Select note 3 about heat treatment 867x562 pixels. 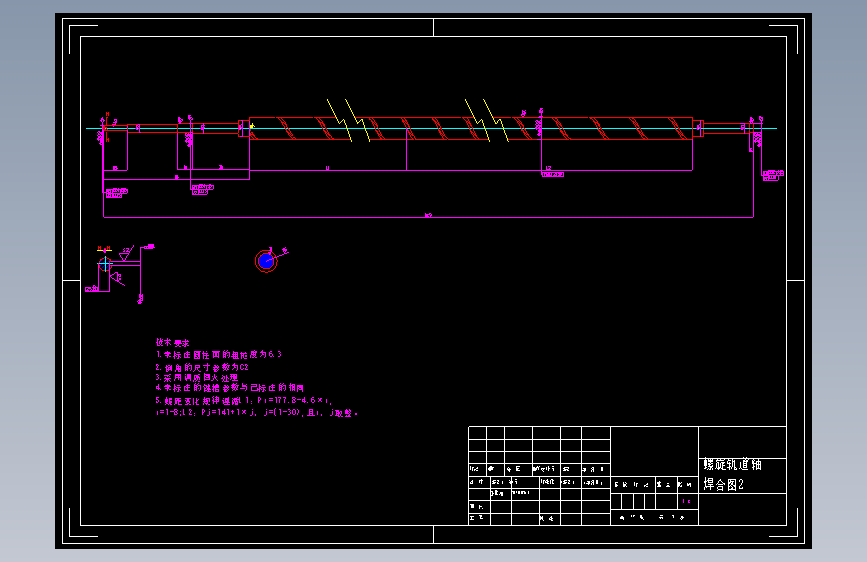197,378
